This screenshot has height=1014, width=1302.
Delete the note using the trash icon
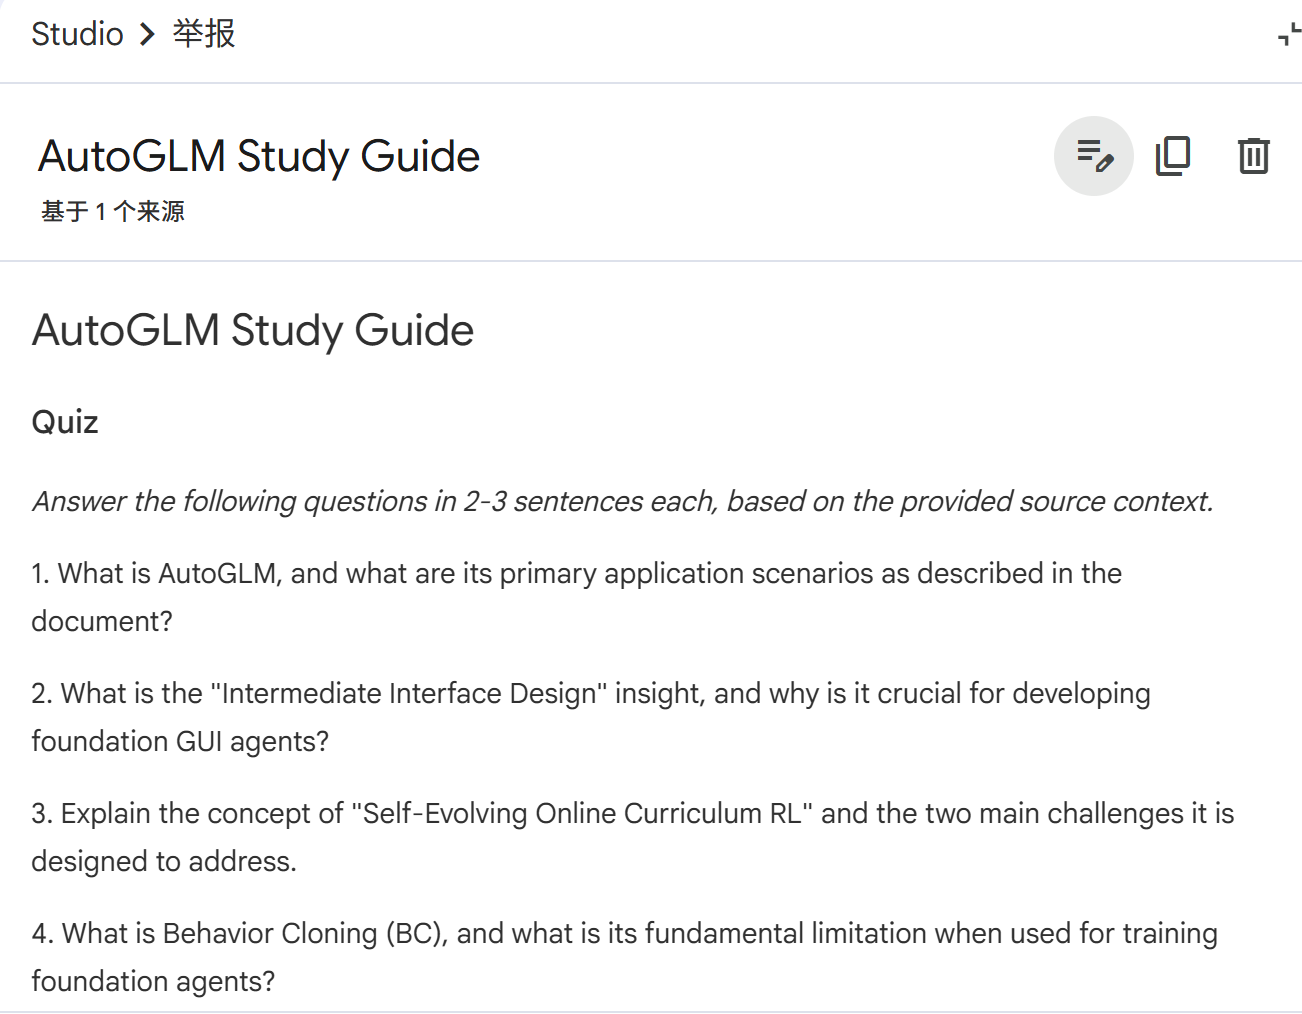pos(1253,156)
